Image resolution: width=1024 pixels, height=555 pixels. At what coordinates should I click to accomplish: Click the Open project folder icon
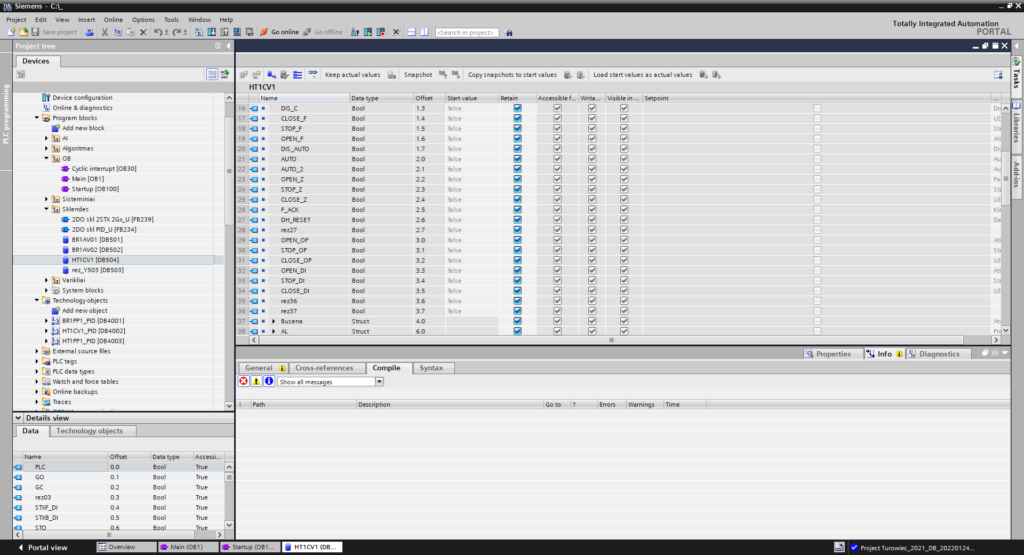(24, 32)
